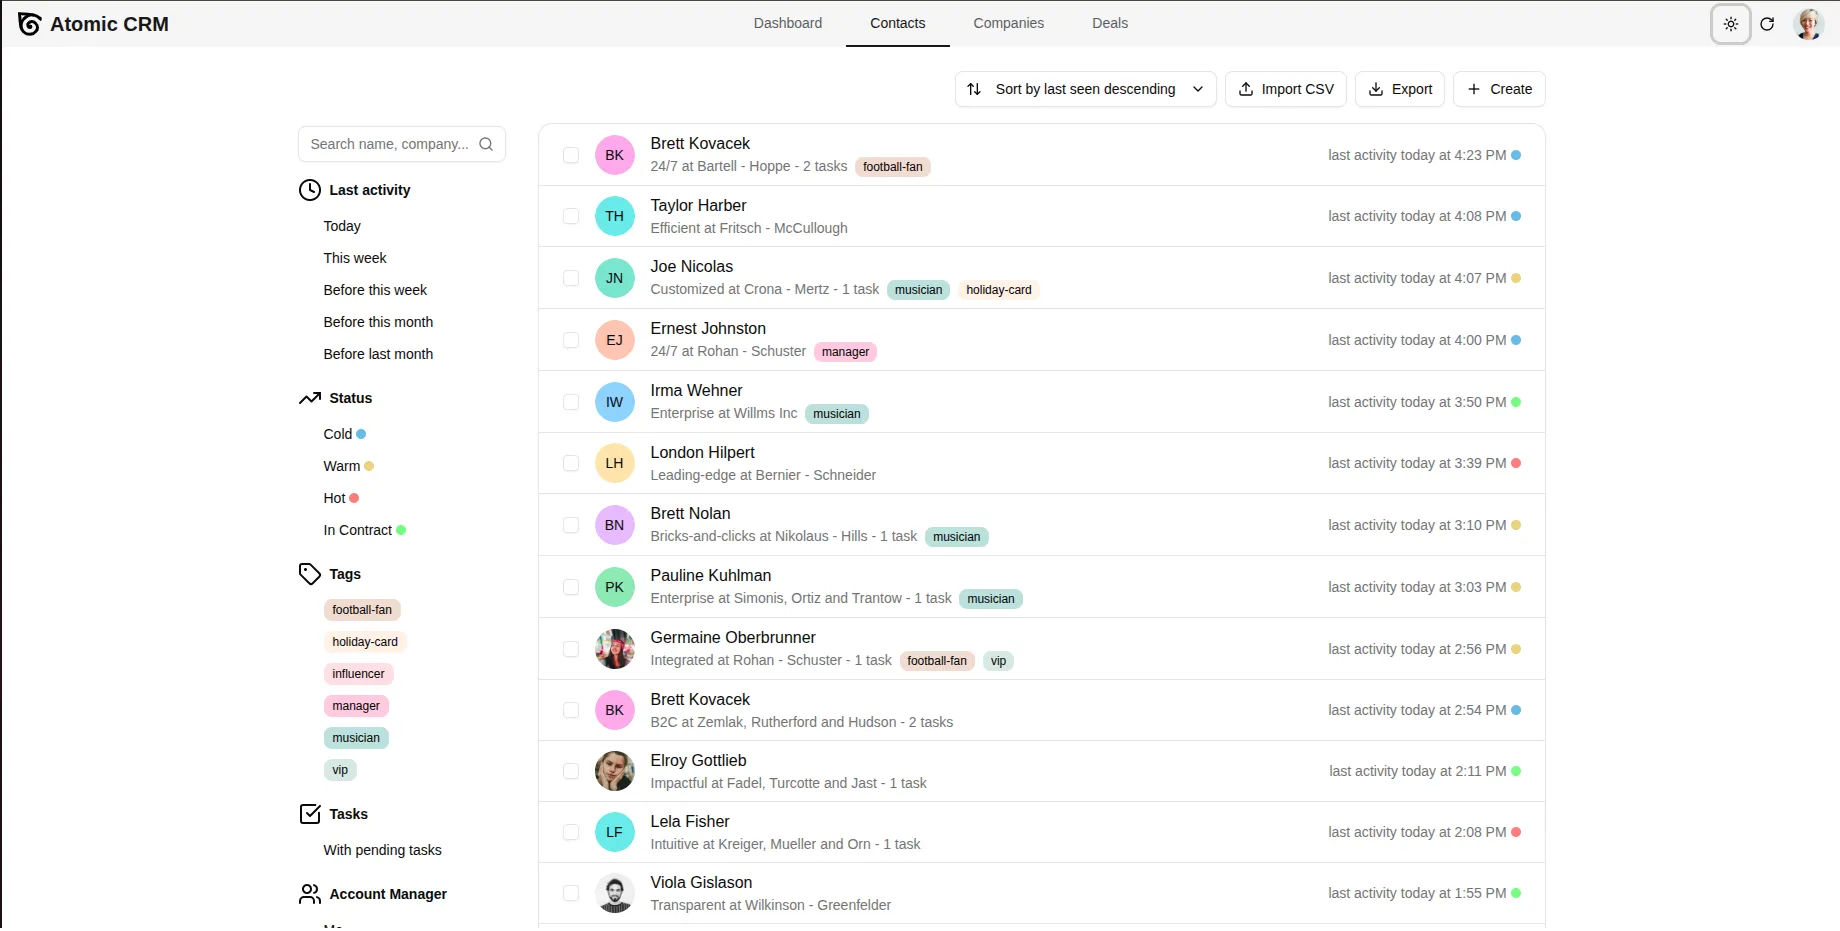Filter by Before this month activity
The height and width of the screenshot is (931, 1840).
(378, 322)
